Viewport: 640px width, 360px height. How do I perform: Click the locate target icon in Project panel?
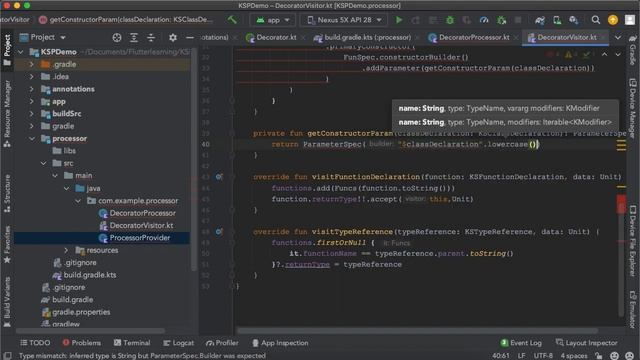(x=117, y=38)
